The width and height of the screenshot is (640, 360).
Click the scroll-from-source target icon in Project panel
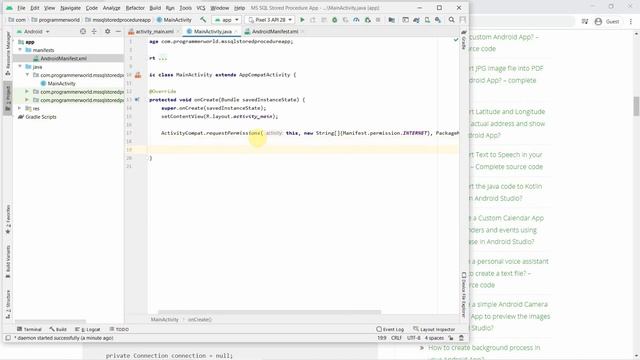point(83,31)
